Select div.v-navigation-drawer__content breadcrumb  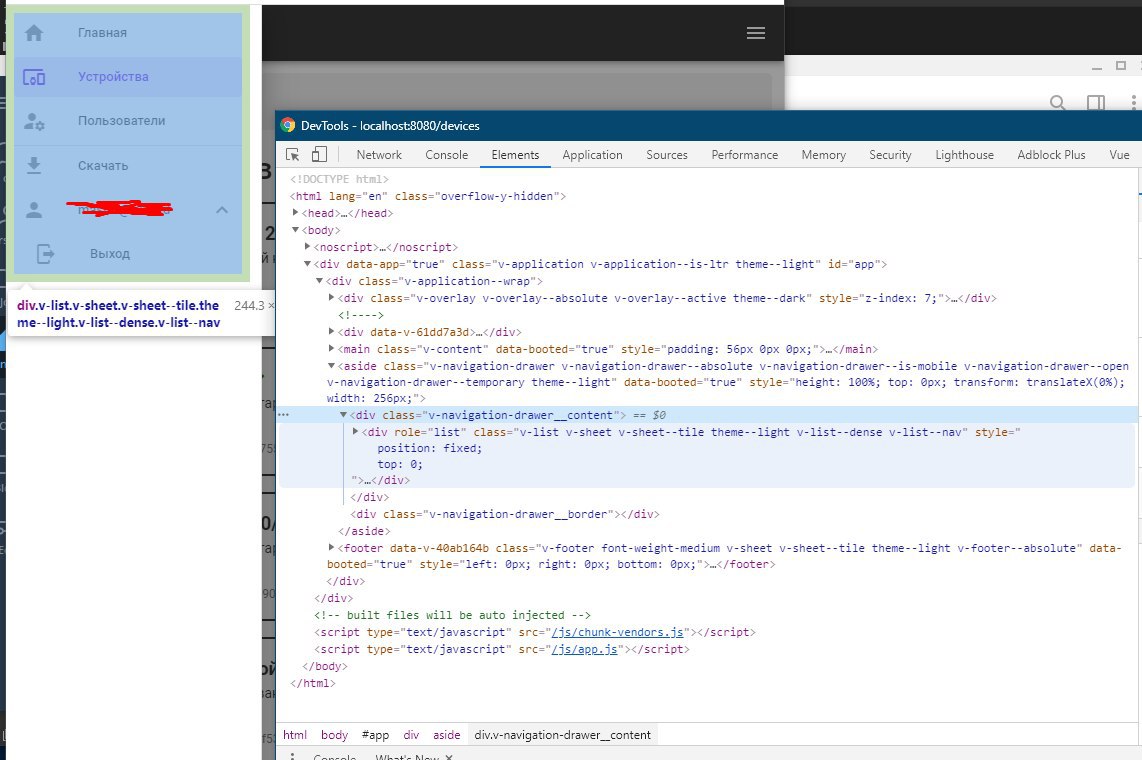562,735
